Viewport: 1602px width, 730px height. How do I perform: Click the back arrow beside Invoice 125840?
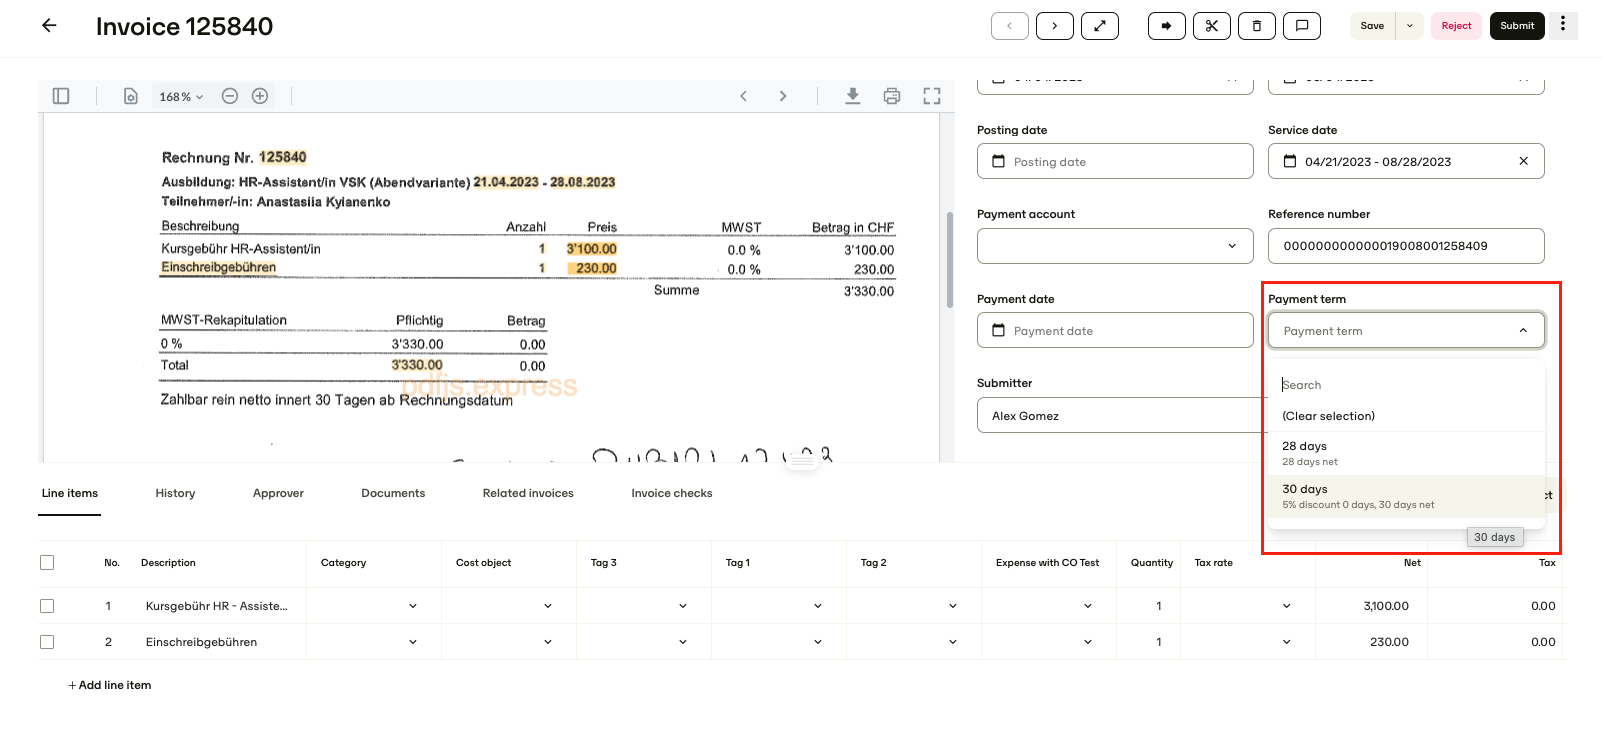point(49,26)
